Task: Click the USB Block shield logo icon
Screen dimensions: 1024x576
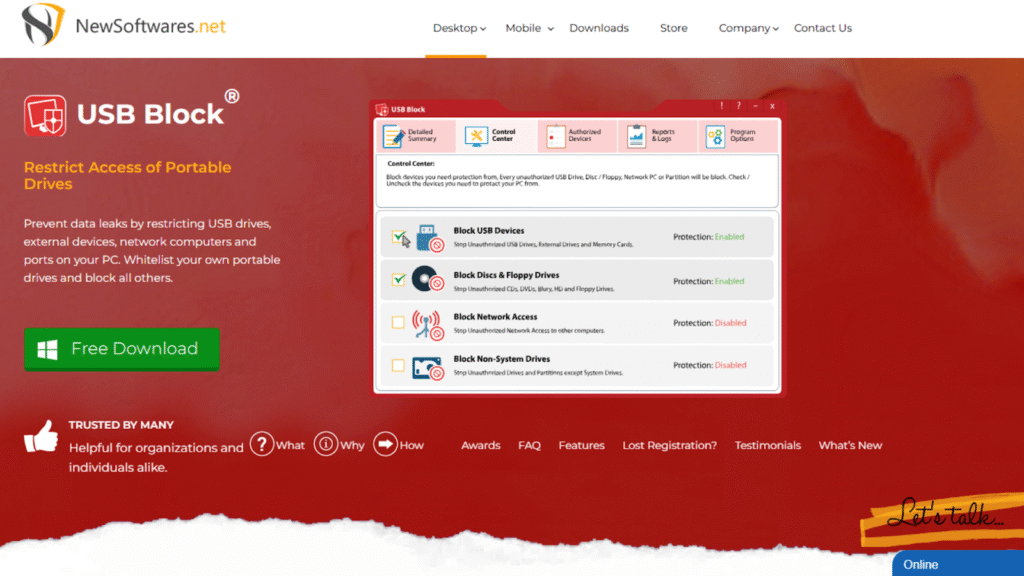Action: click(x=45, y=115)
